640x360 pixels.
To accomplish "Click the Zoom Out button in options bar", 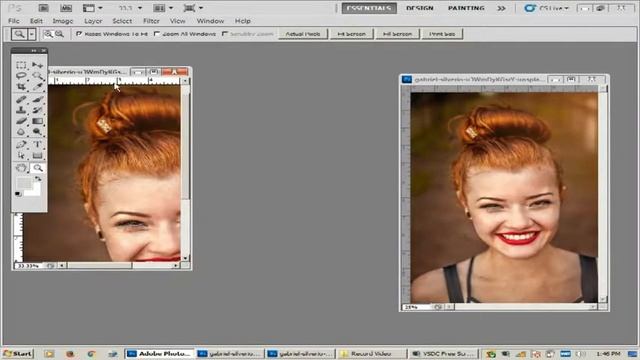I will (x=59, y=34).
